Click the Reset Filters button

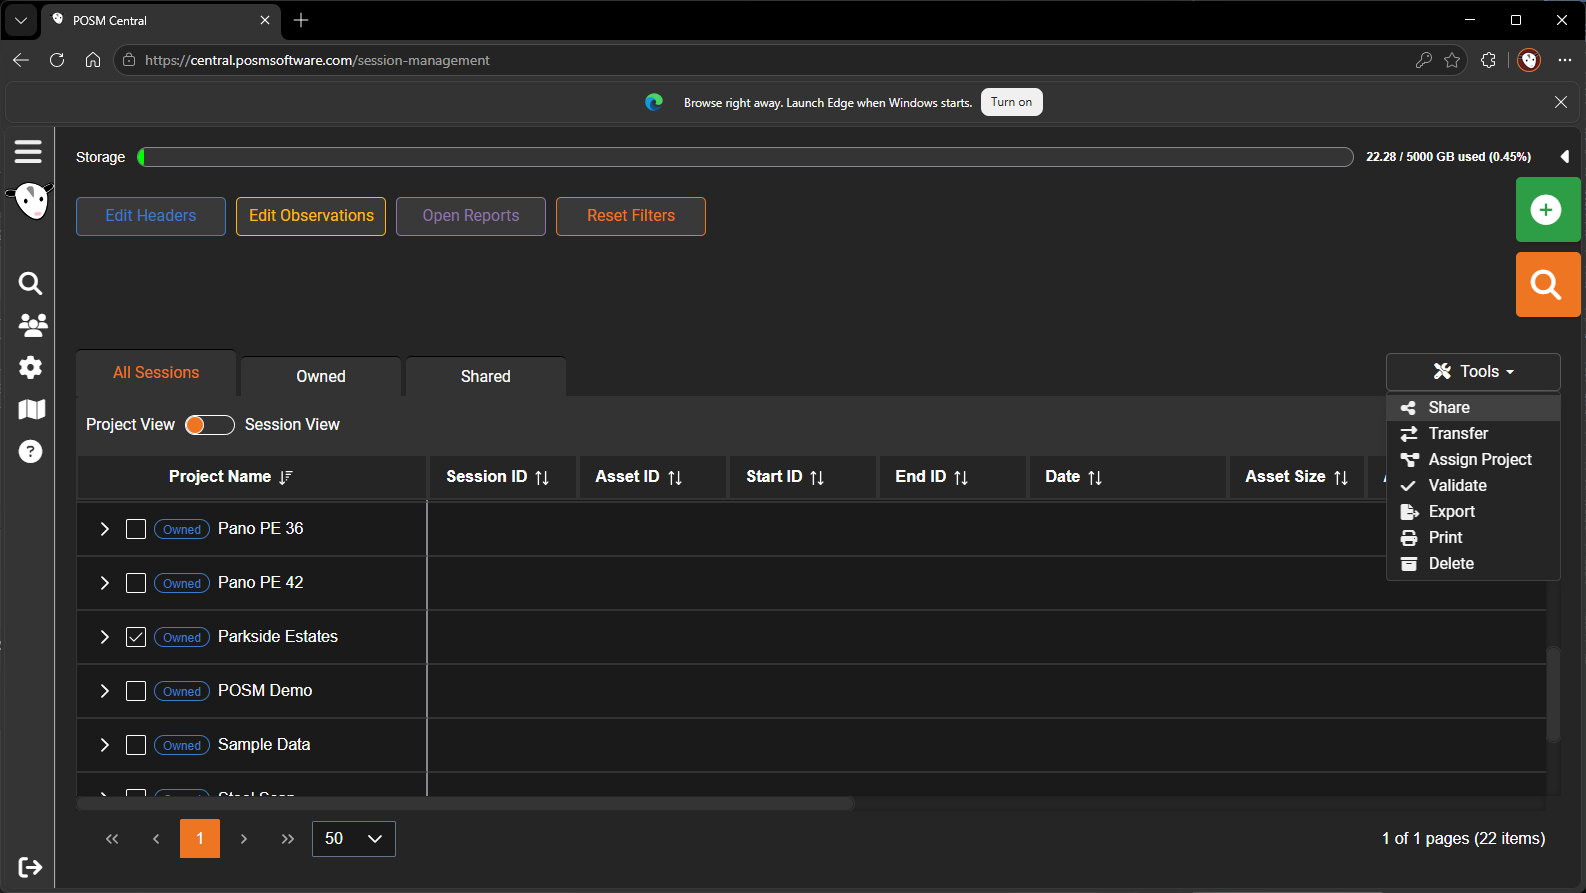631,216
